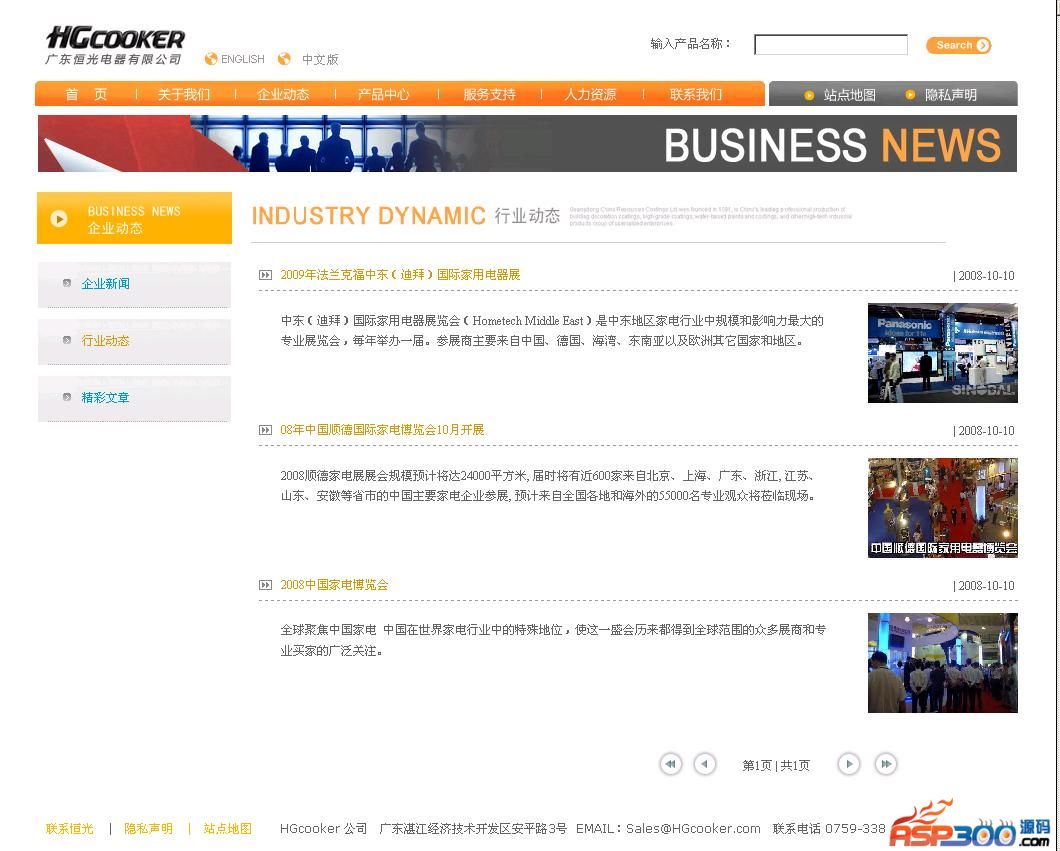Click the HGcooker logo
Viewport: 1060px width, 851px height.
tap(115, 46)
